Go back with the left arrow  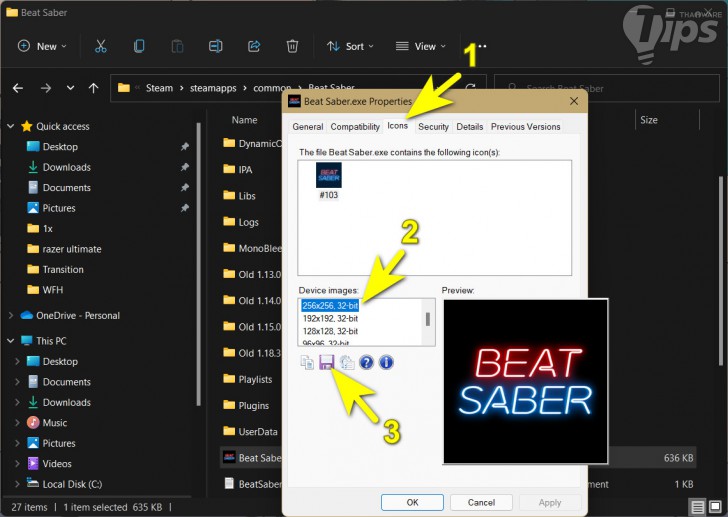coord(18,88)
